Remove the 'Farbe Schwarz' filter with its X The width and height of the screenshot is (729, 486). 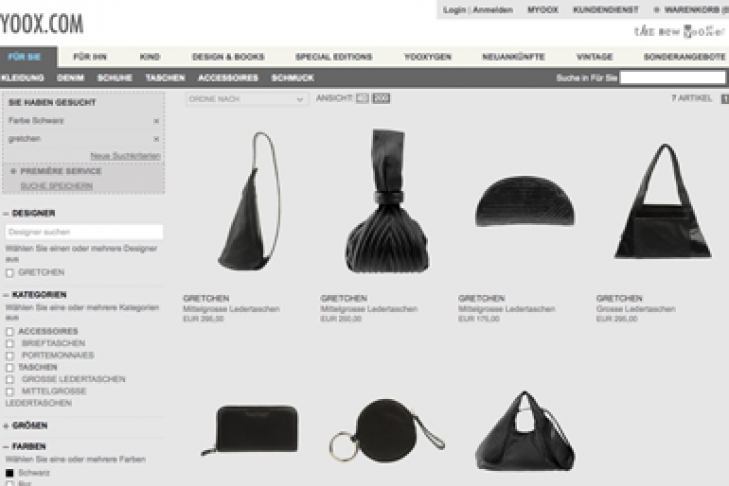pos(156,121)
